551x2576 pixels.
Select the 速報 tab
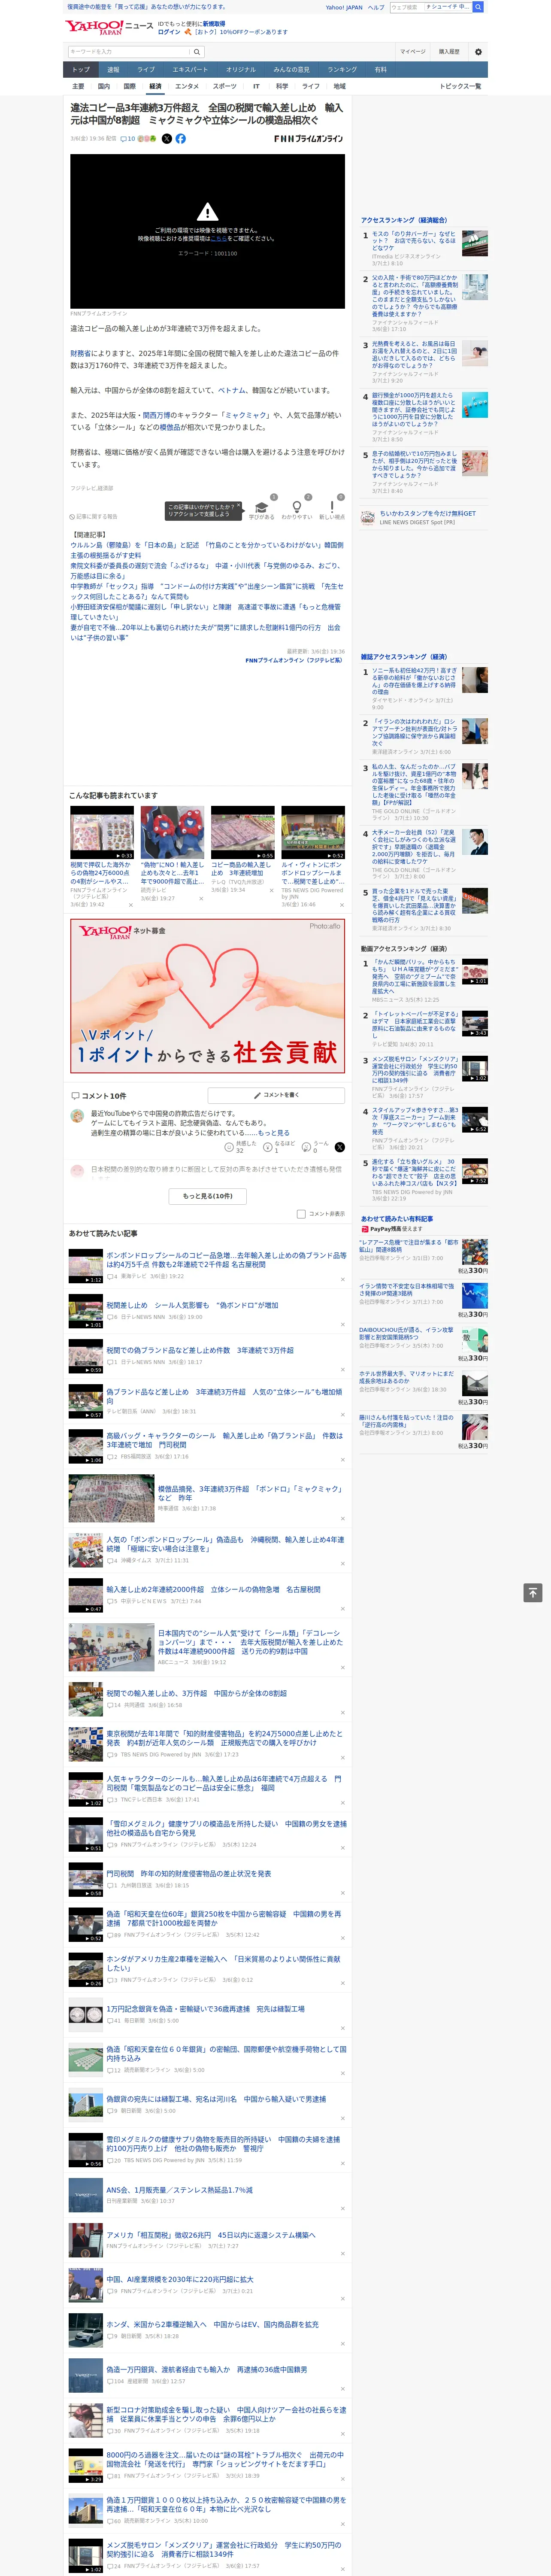(x=113, y=69)
